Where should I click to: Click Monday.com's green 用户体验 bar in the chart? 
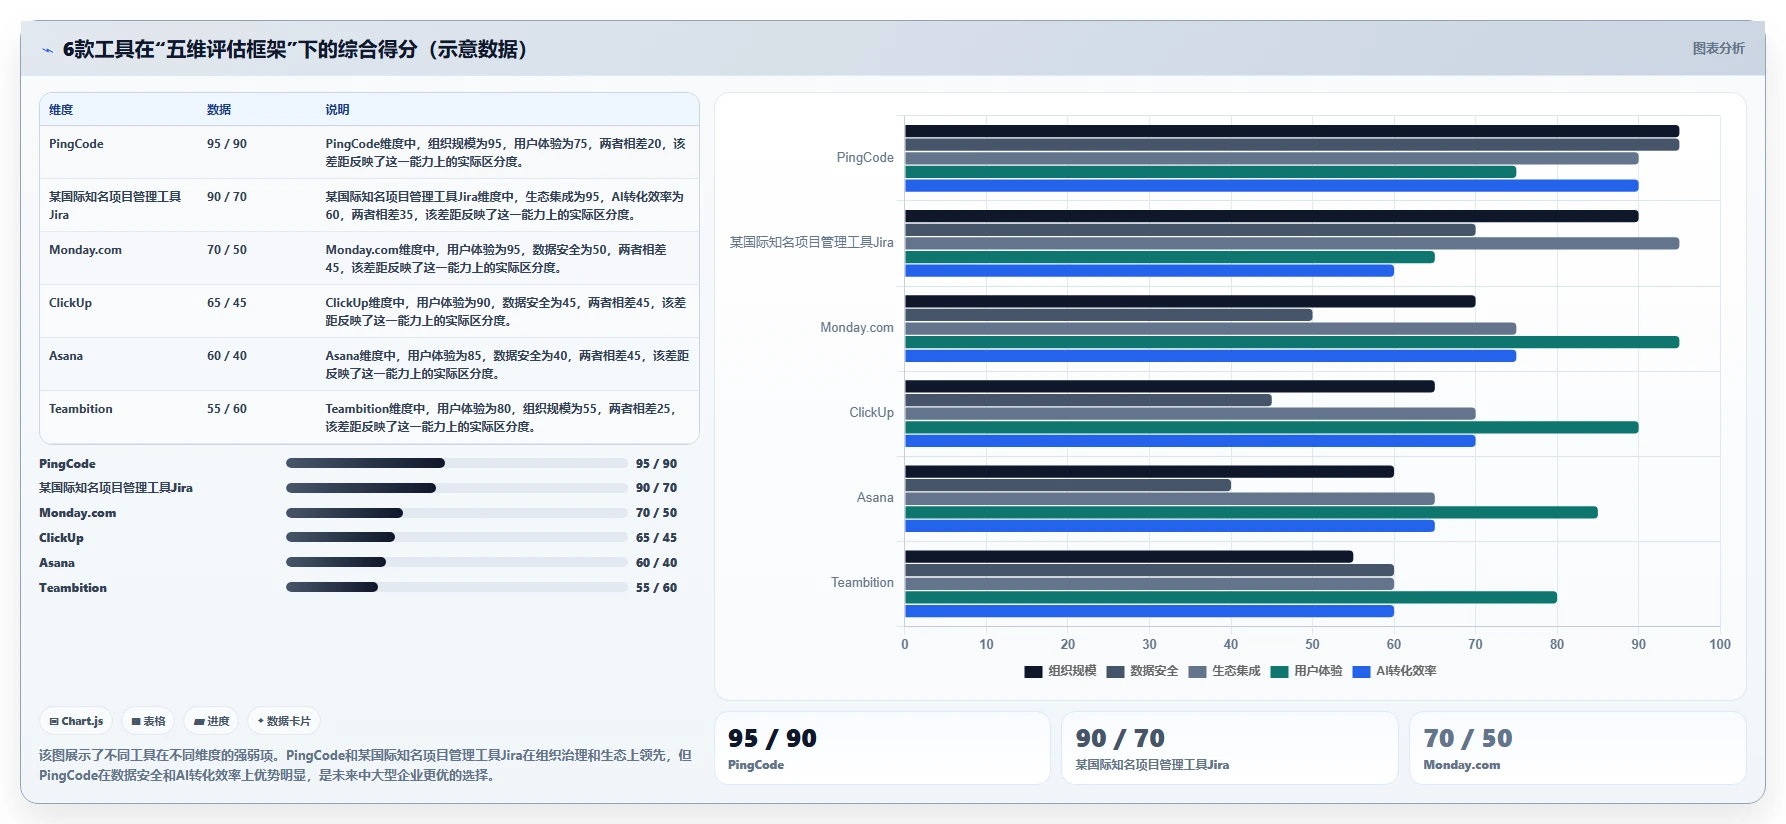[1292, 342]
